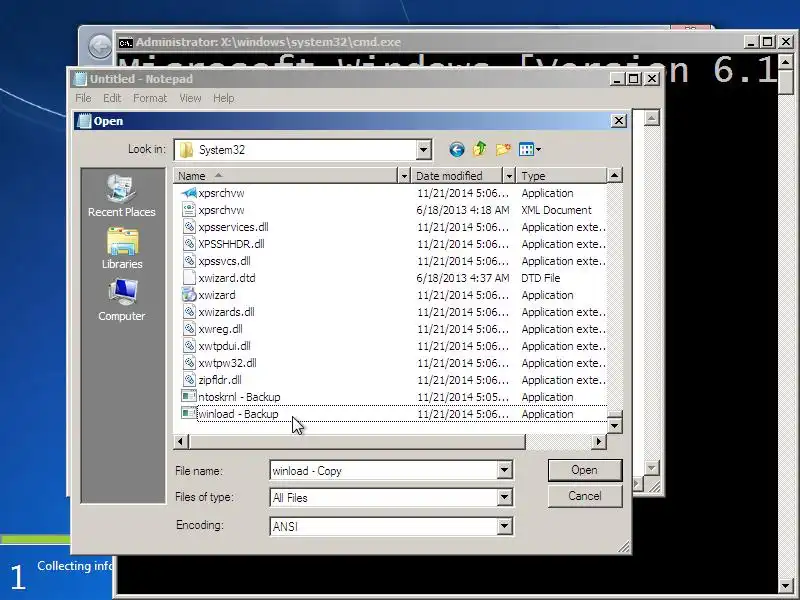Viewport: 800px width, 600px height.
Task: Open the Date modified column filter arrow
Action: [x=509, y=176]
